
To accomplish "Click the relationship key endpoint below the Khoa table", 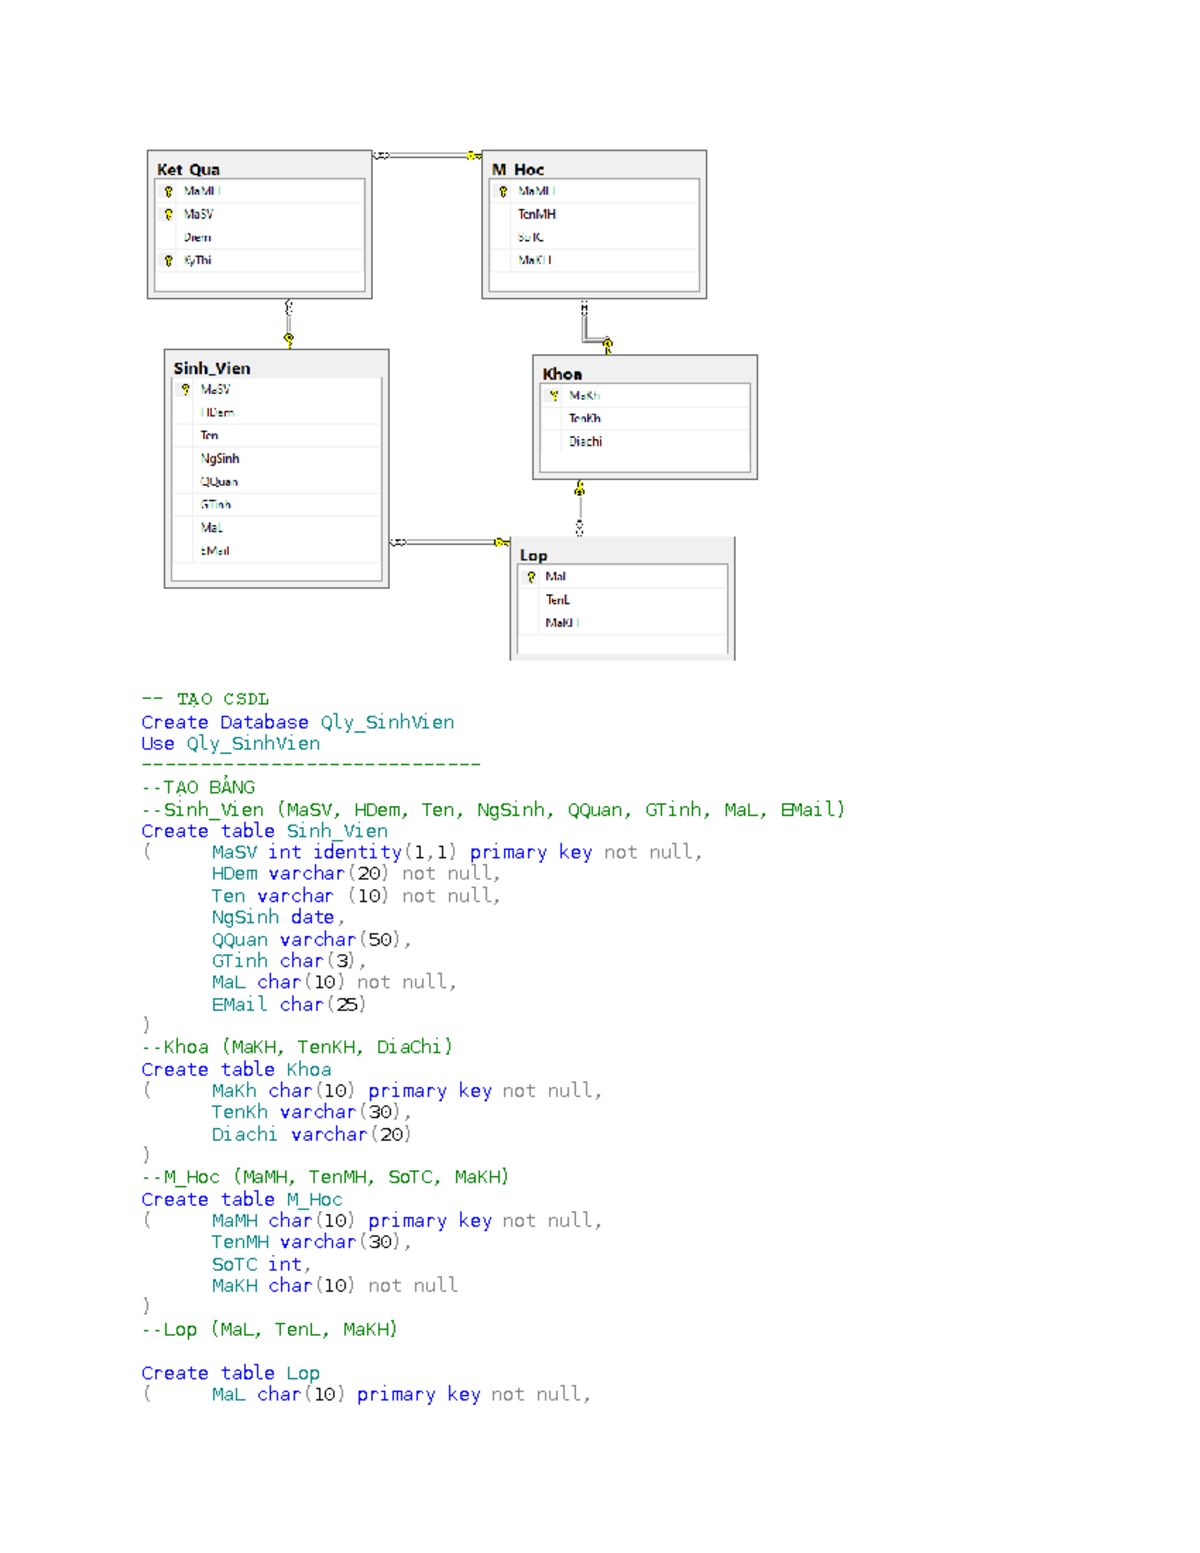I will [x=579, y=489].
